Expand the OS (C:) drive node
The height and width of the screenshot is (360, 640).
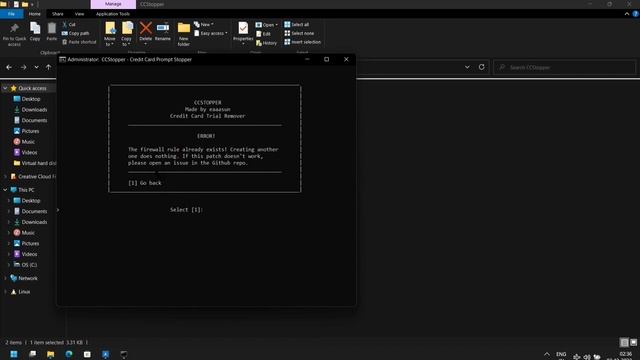(x=9, y=265)
